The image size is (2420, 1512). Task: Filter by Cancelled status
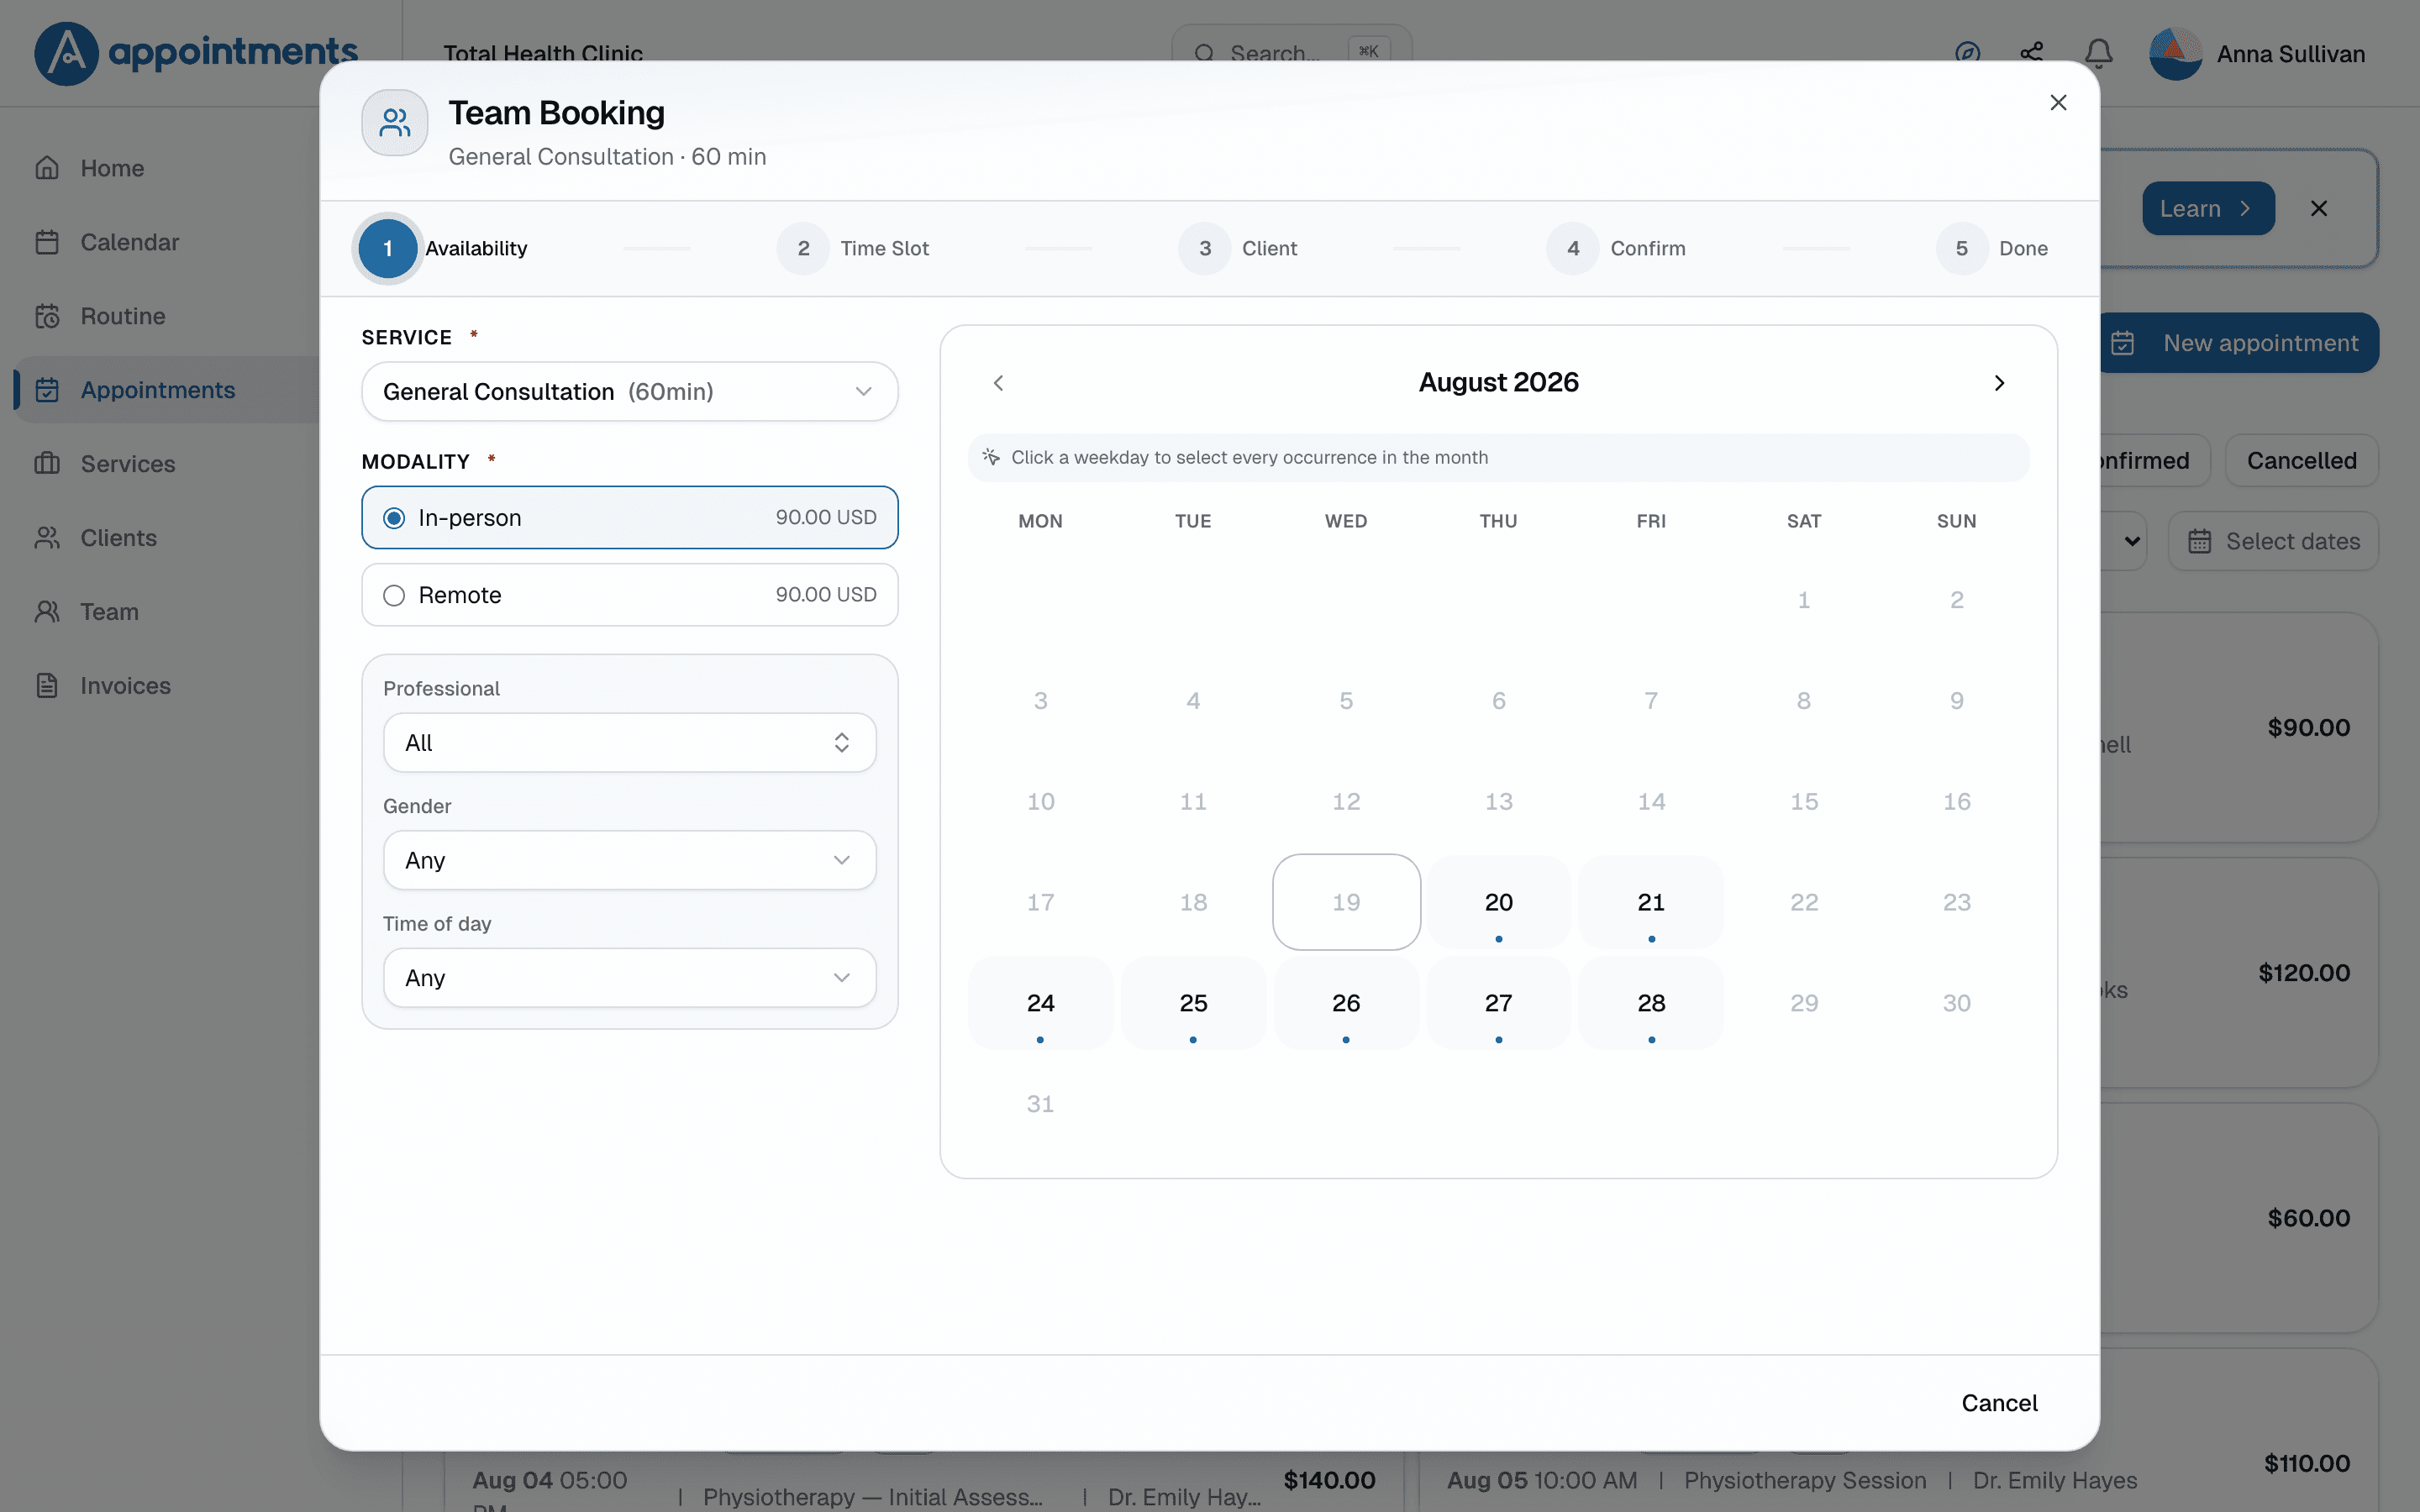click(2301, 461)
